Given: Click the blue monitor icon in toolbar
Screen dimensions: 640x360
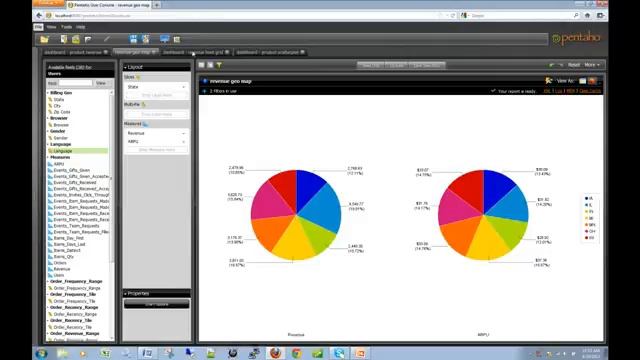Looking at the screenshot, I should click(x=164, y=39).
